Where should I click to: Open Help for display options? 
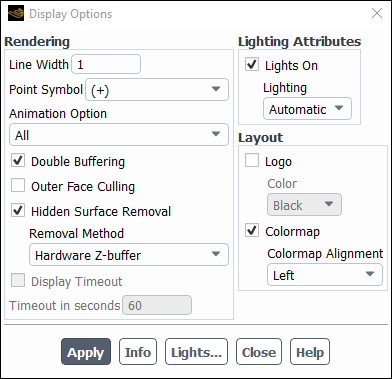coord(310,352)
